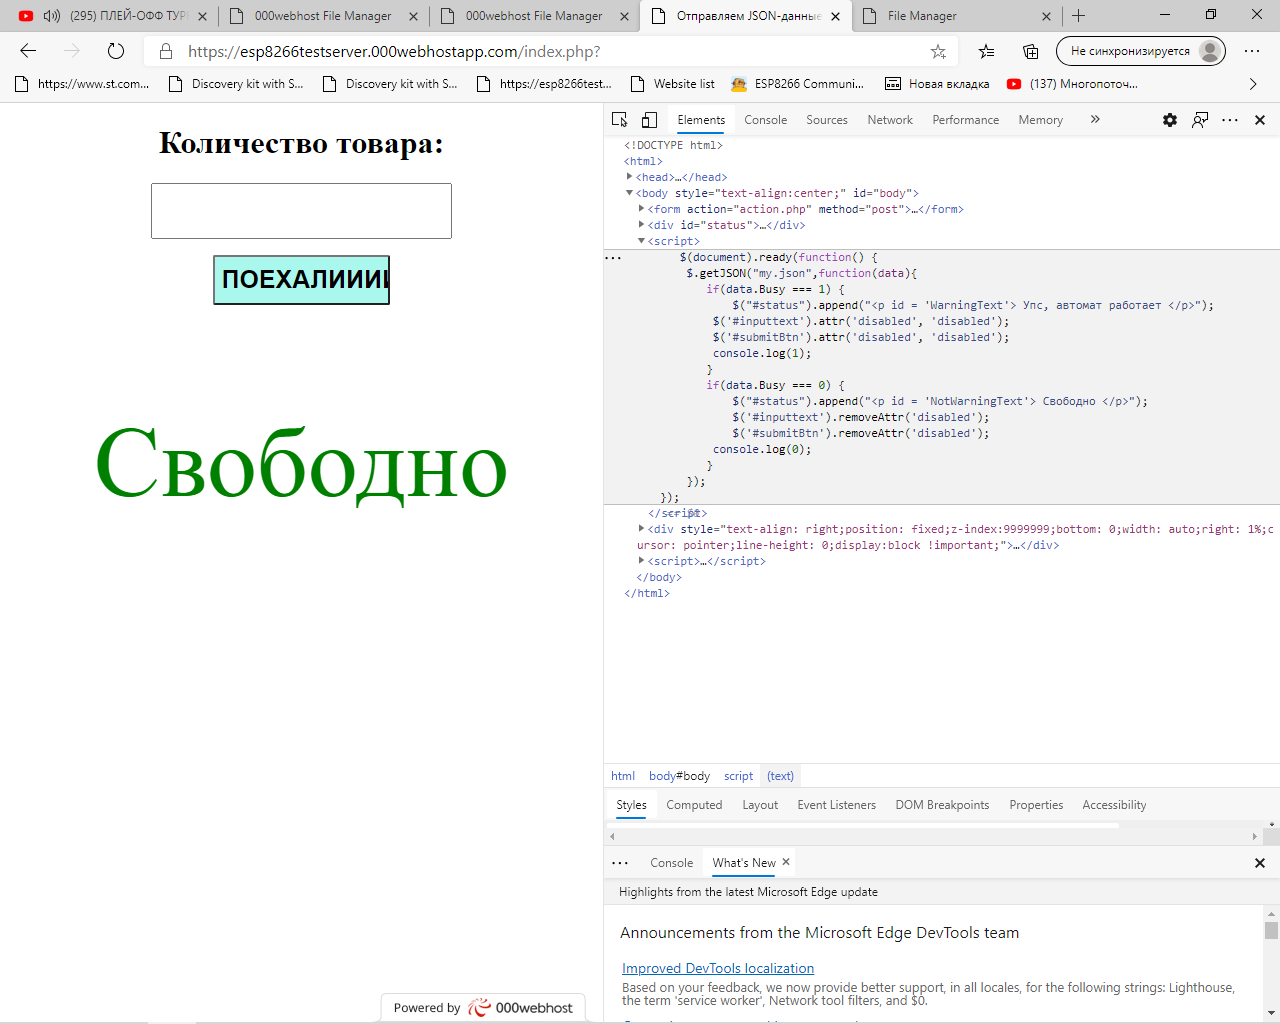Expand the form element node
The width and height of the screenshot is (1280, 1024).
pos(641,209)
